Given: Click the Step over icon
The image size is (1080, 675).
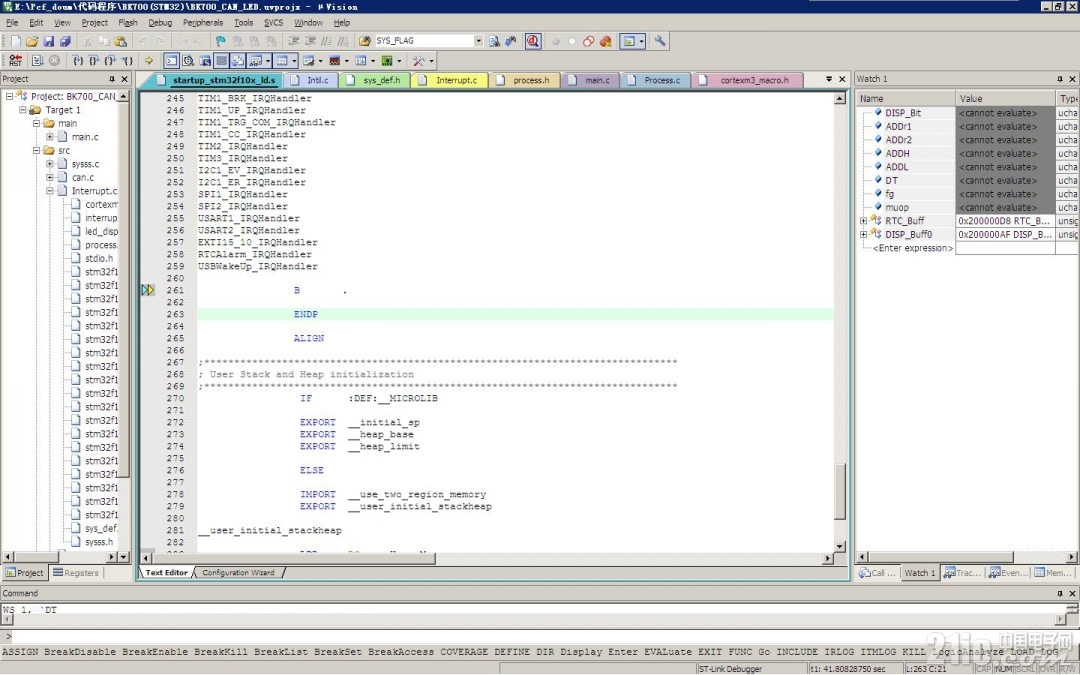Looking at the screenshot, I should point(94,61).
